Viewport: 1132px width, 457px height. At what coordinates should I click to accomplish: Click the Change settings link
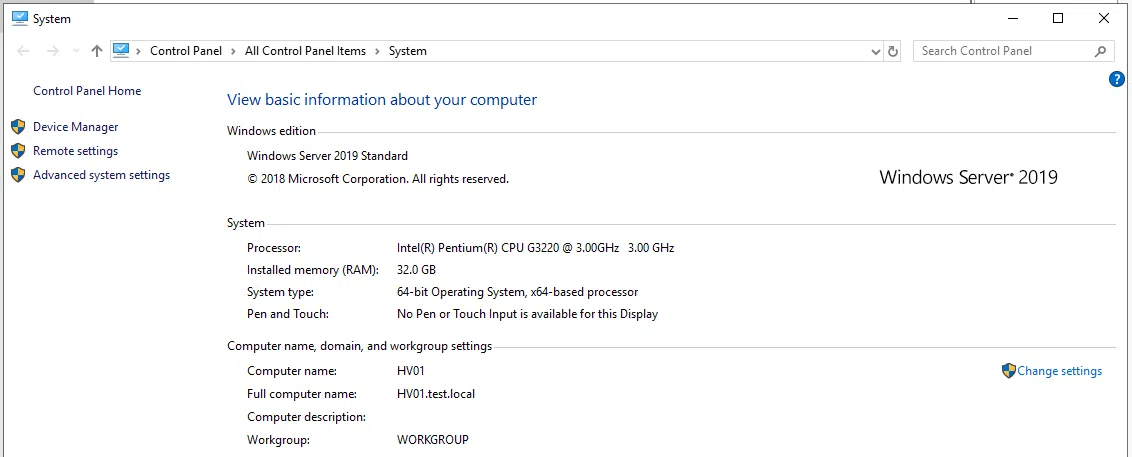click(x=1059, y=371)
